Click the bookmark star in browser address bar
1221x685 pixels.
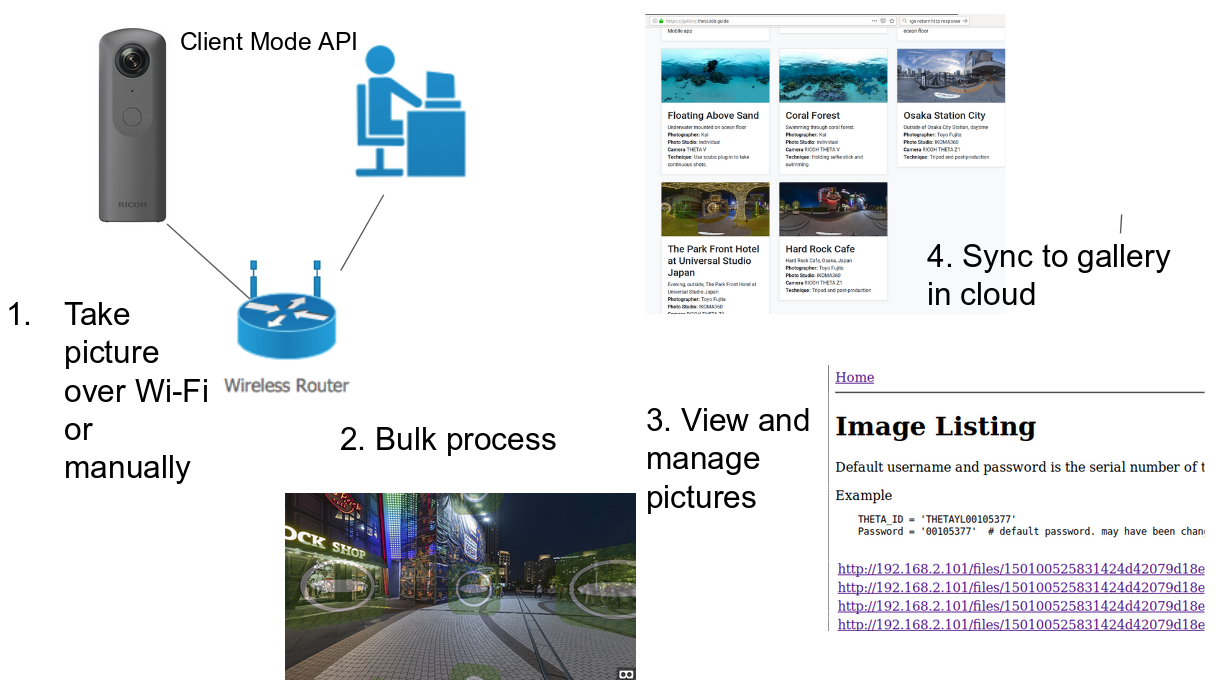pos(891,20)
